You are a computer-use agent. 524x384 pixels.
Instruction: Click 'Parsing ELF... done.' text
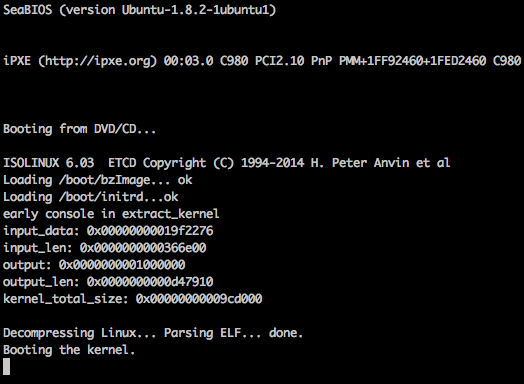[233, 333]
